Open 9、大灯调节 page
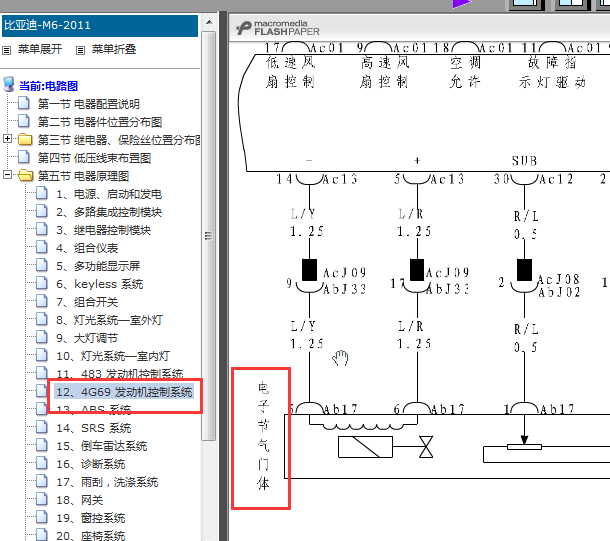 pyautogui.click(x=87, y=338)
